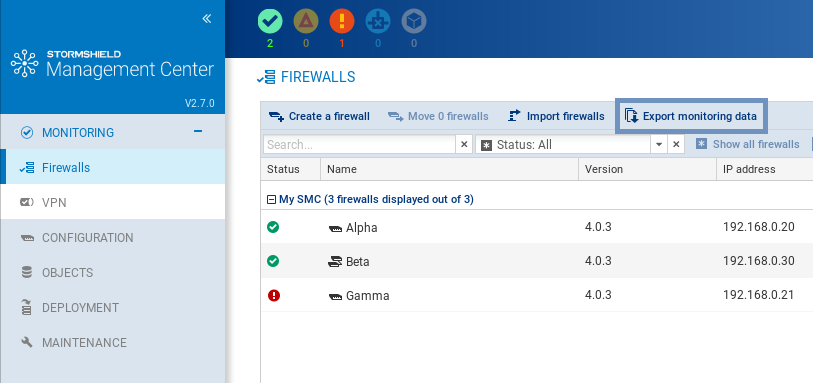Screen dimensions: 813x383
Task: Click IP address 192.168.0.20
Action: tap(759, 226)
